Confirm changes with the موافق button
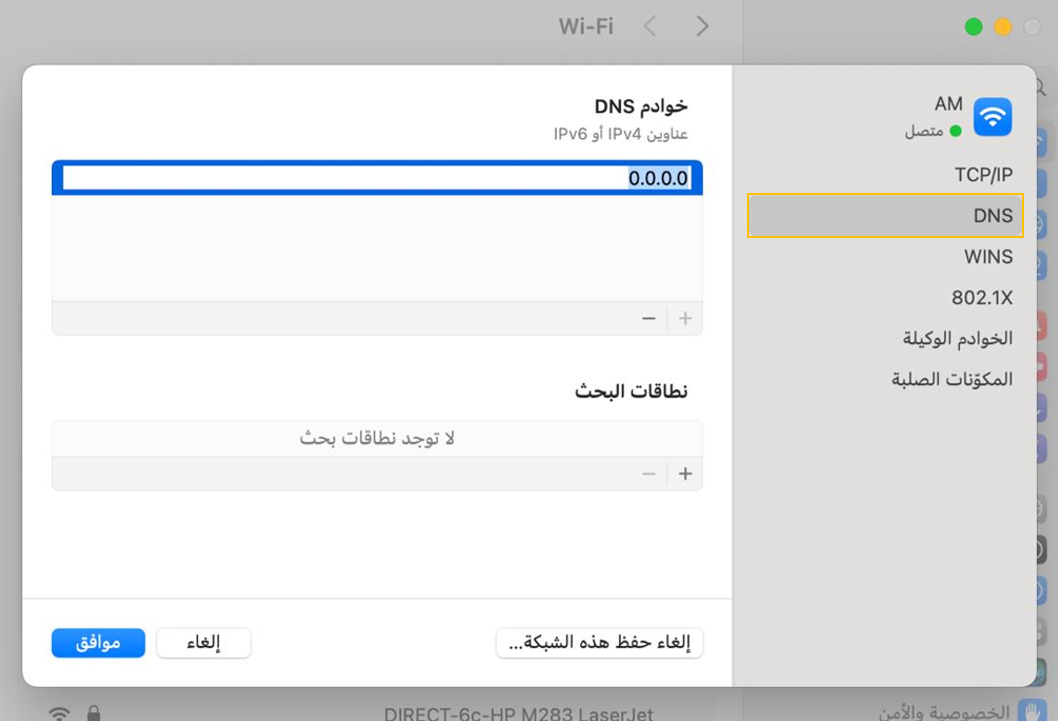Image resolution: width=1058 pixels, height=721 pixels. 98,643
